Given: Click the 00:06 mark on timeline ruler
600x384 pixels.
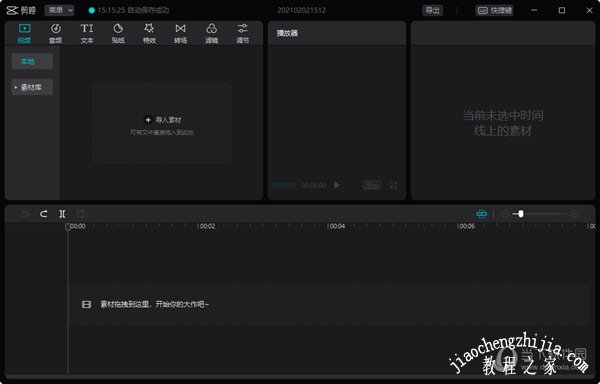Looking at the screenshot, I should (466, 226).
